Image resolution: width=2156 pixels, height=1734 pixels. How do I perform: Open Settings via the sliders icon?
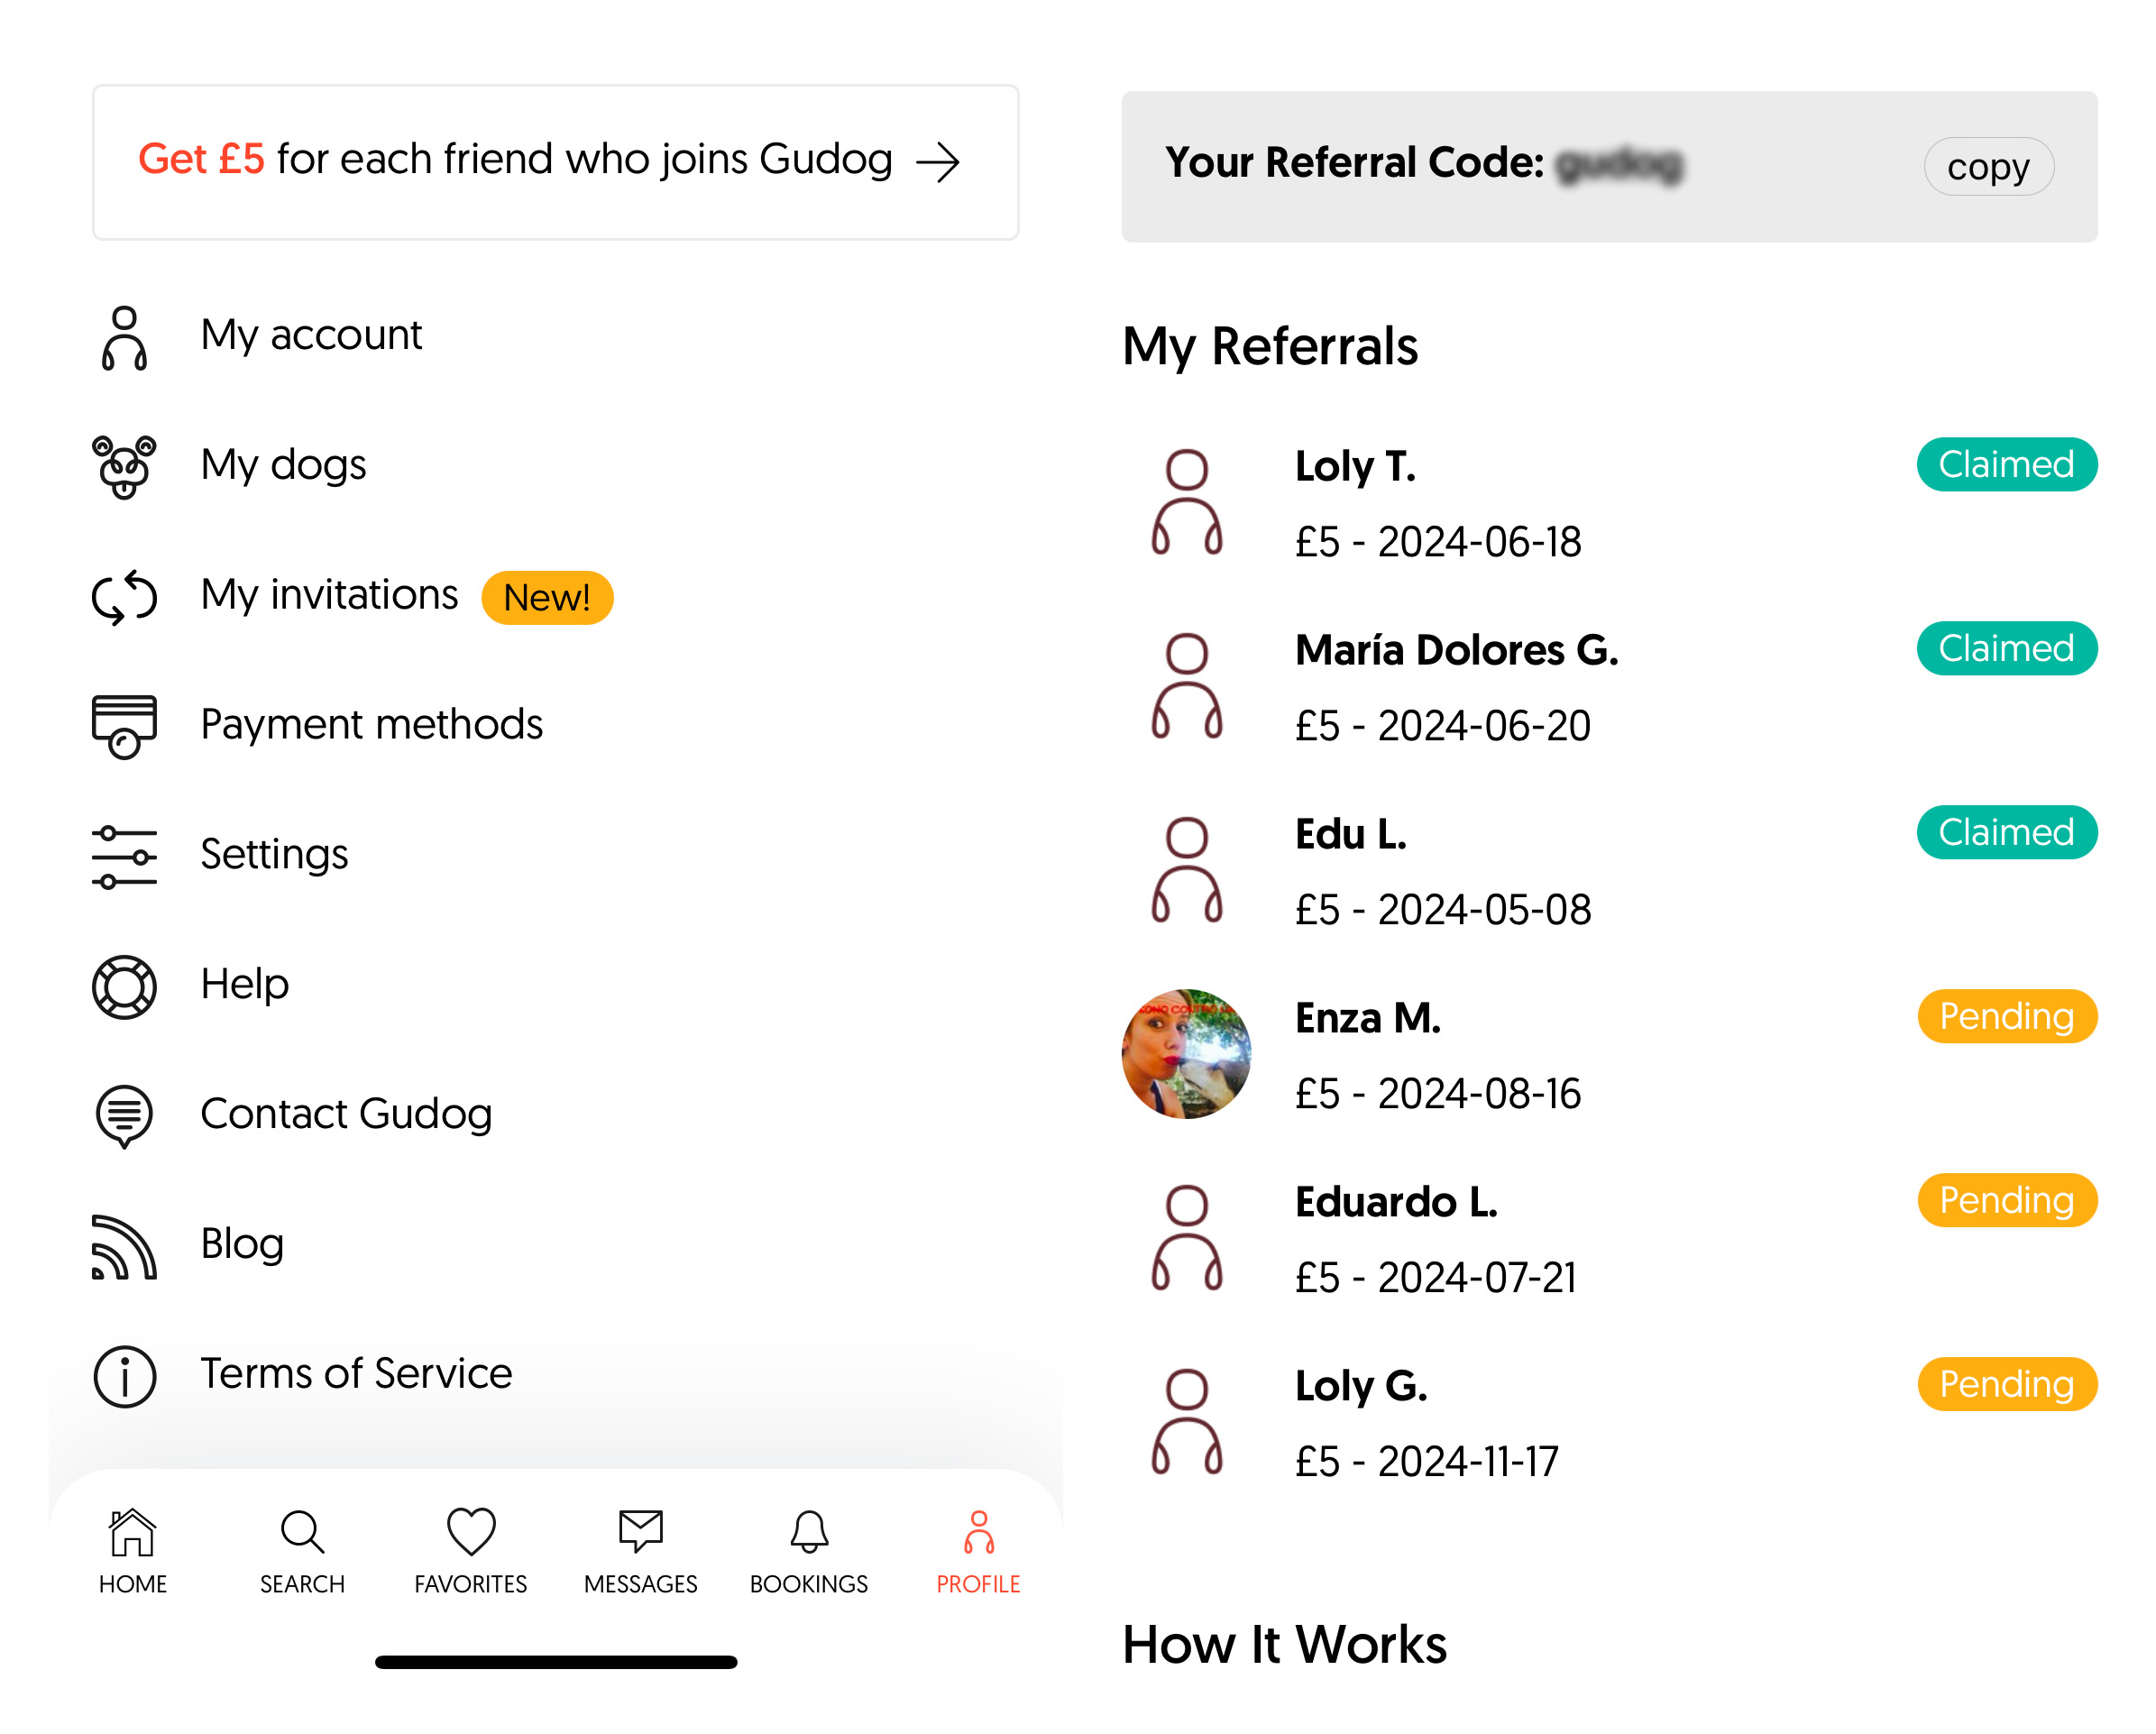[124, 855]
